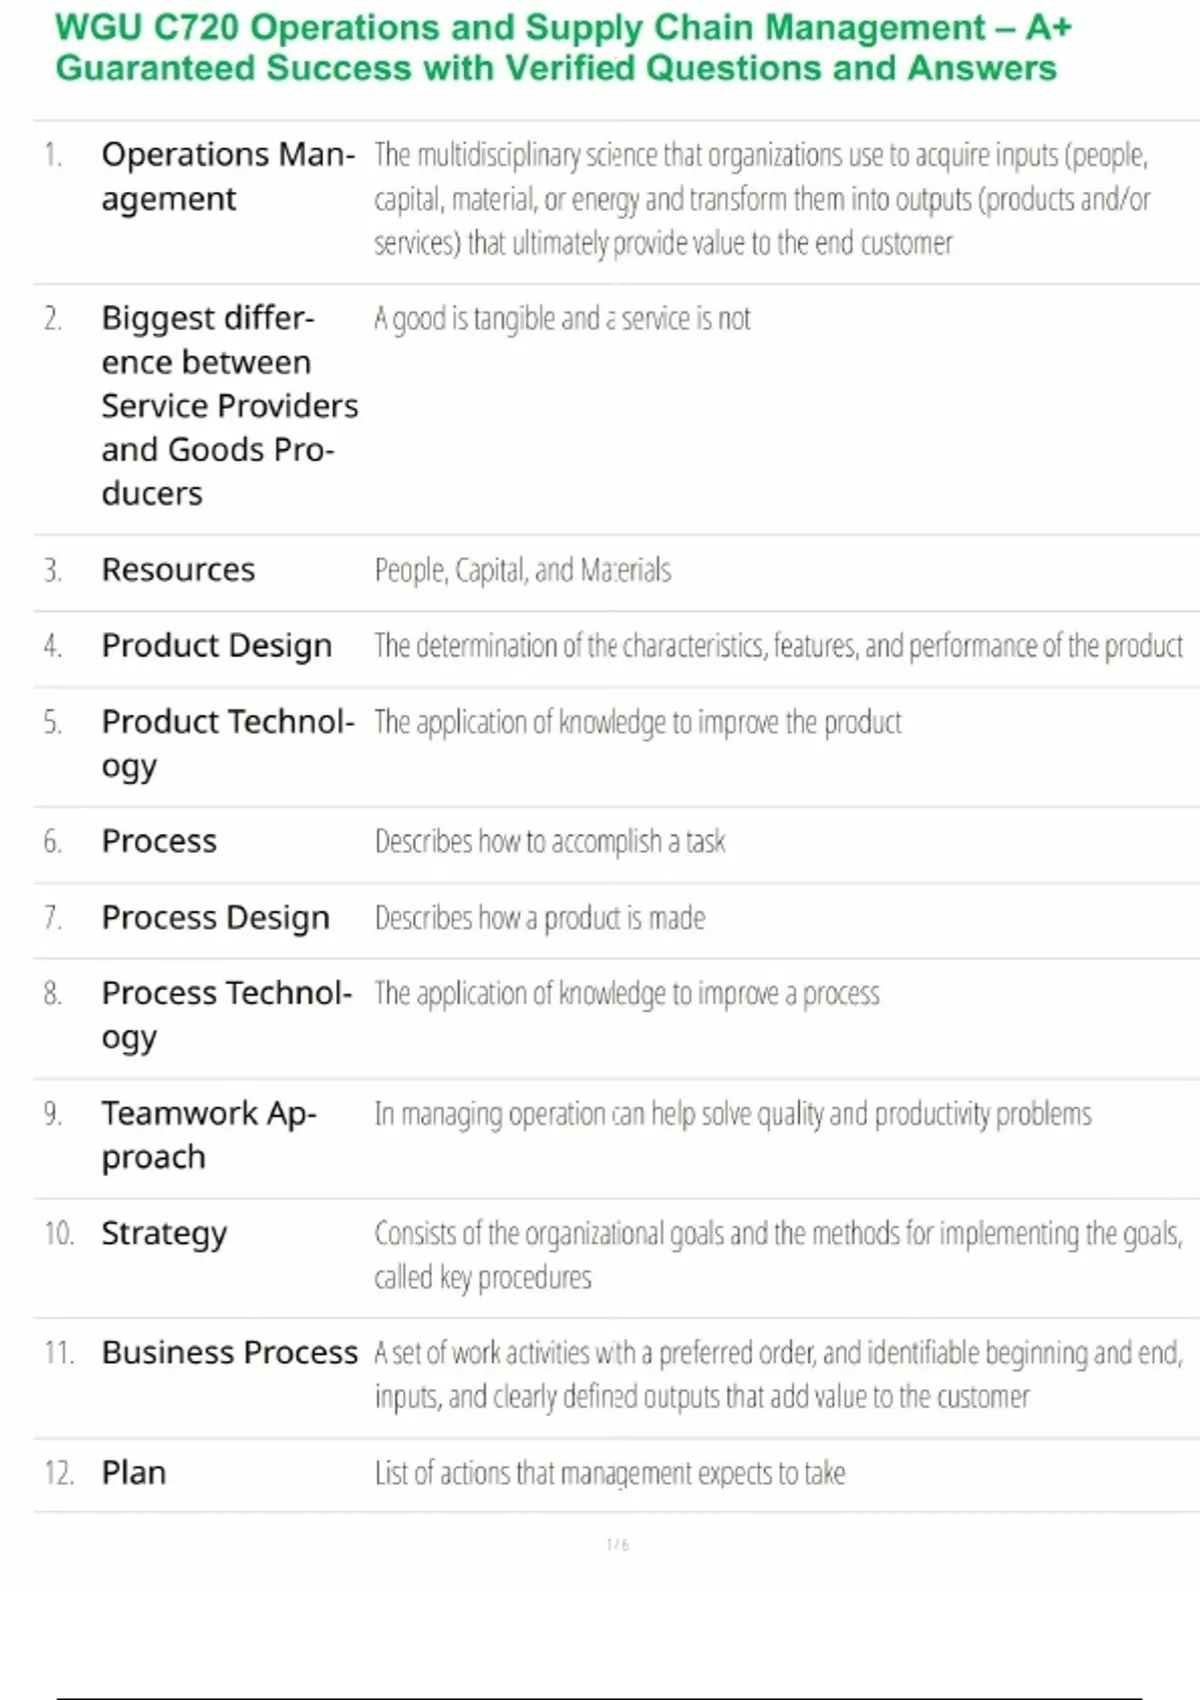
Task: Select the Process Design term
Action: tap(215, 918)
